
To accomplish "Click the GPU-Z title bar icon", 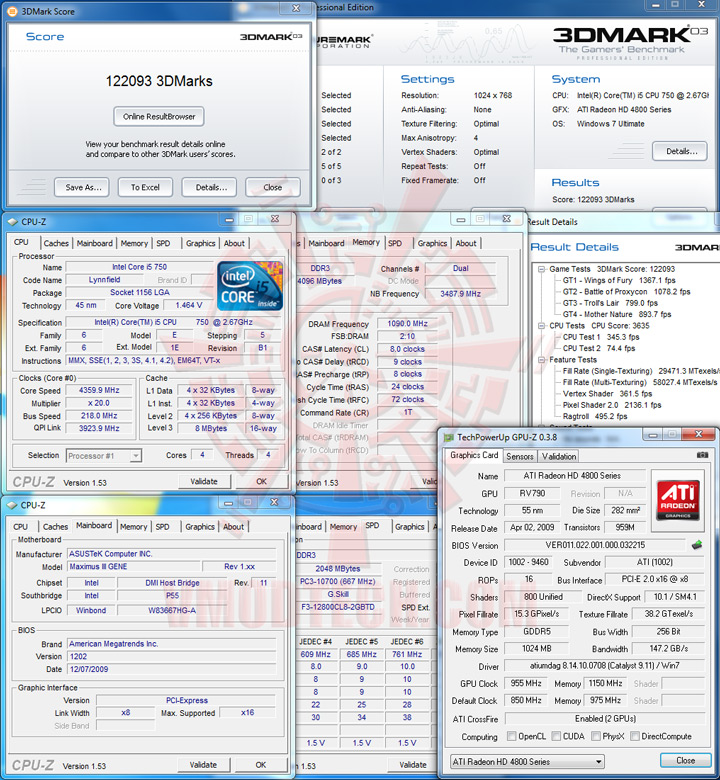I will pyautogui.click(x=449, y=438).
